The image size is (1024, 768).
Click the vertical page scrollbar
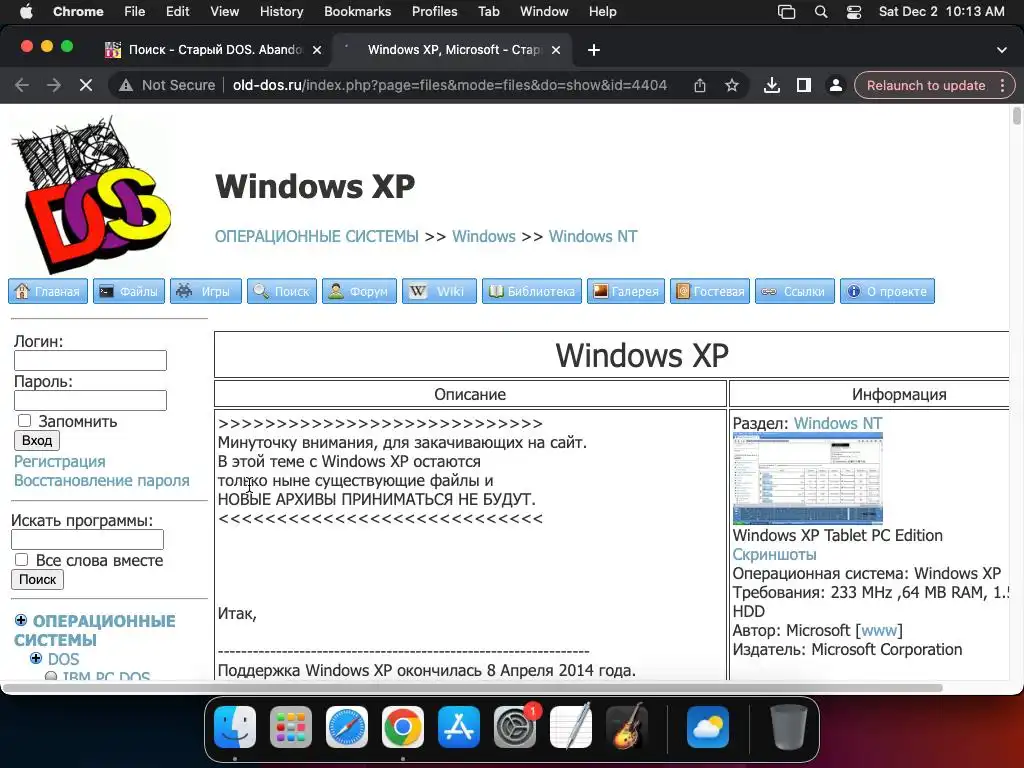coord(1016,116)
